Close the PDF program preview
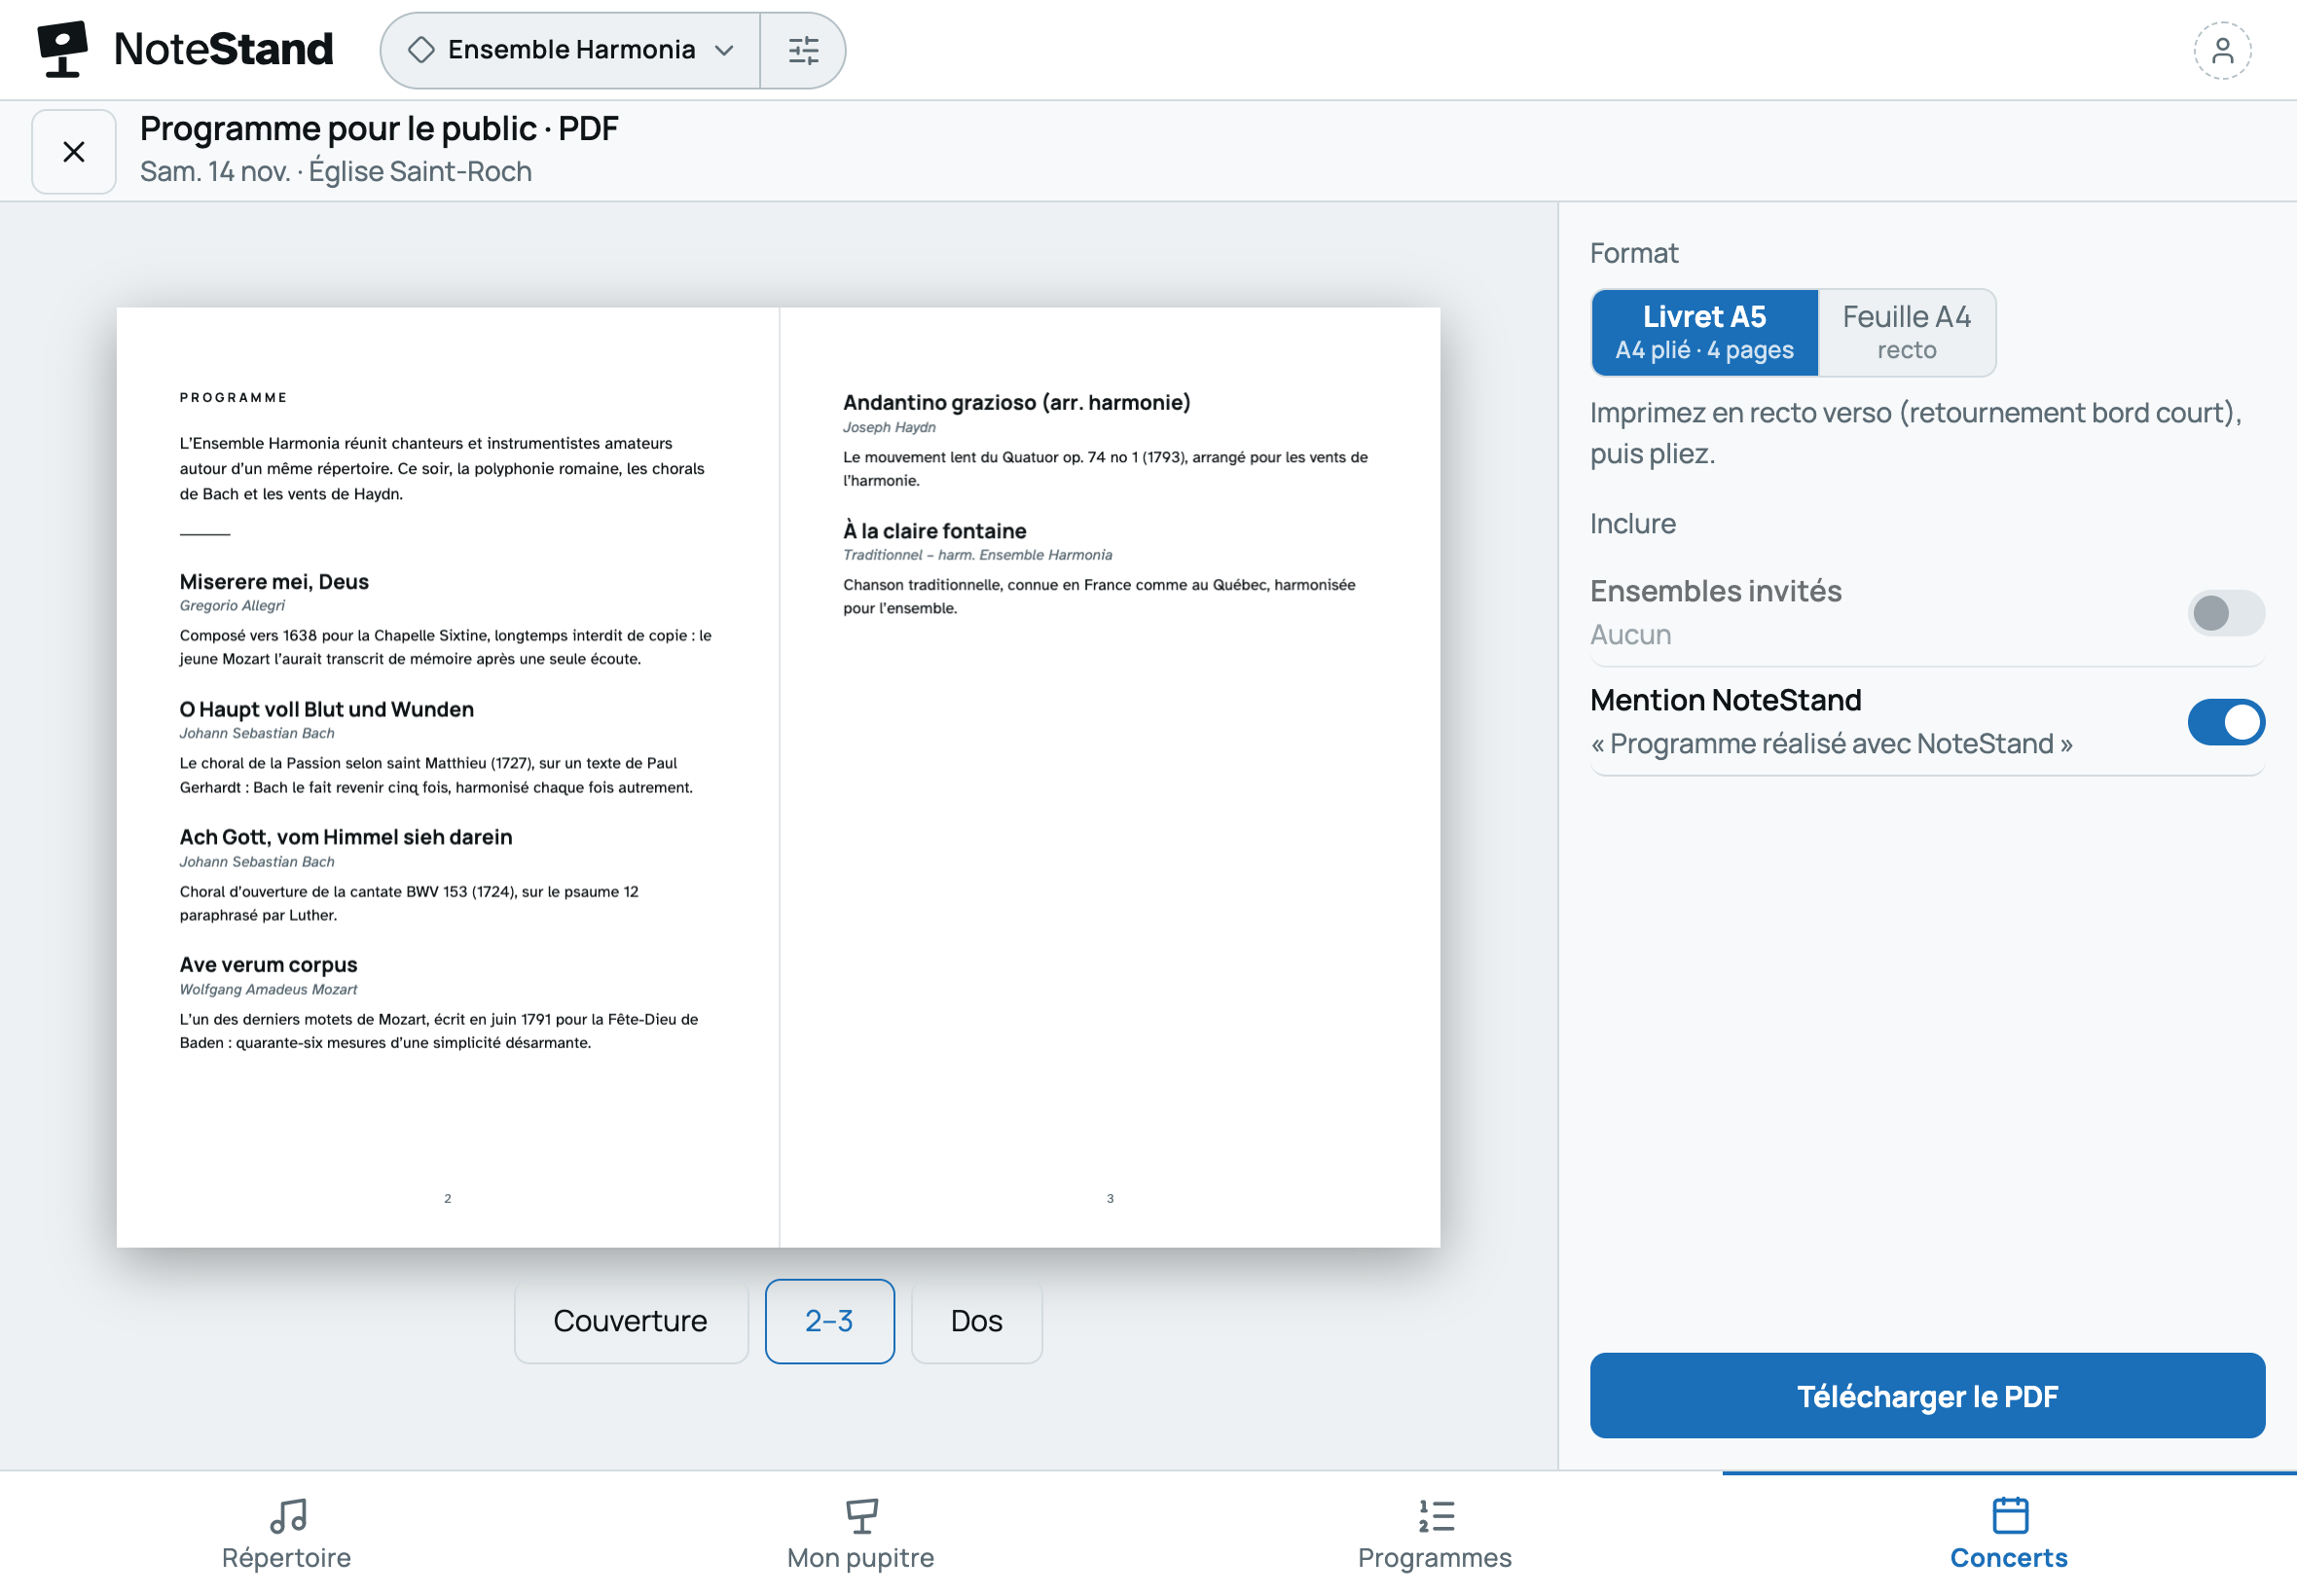The height and width of the screenshot is (1596, 2297). pos(74,152)
